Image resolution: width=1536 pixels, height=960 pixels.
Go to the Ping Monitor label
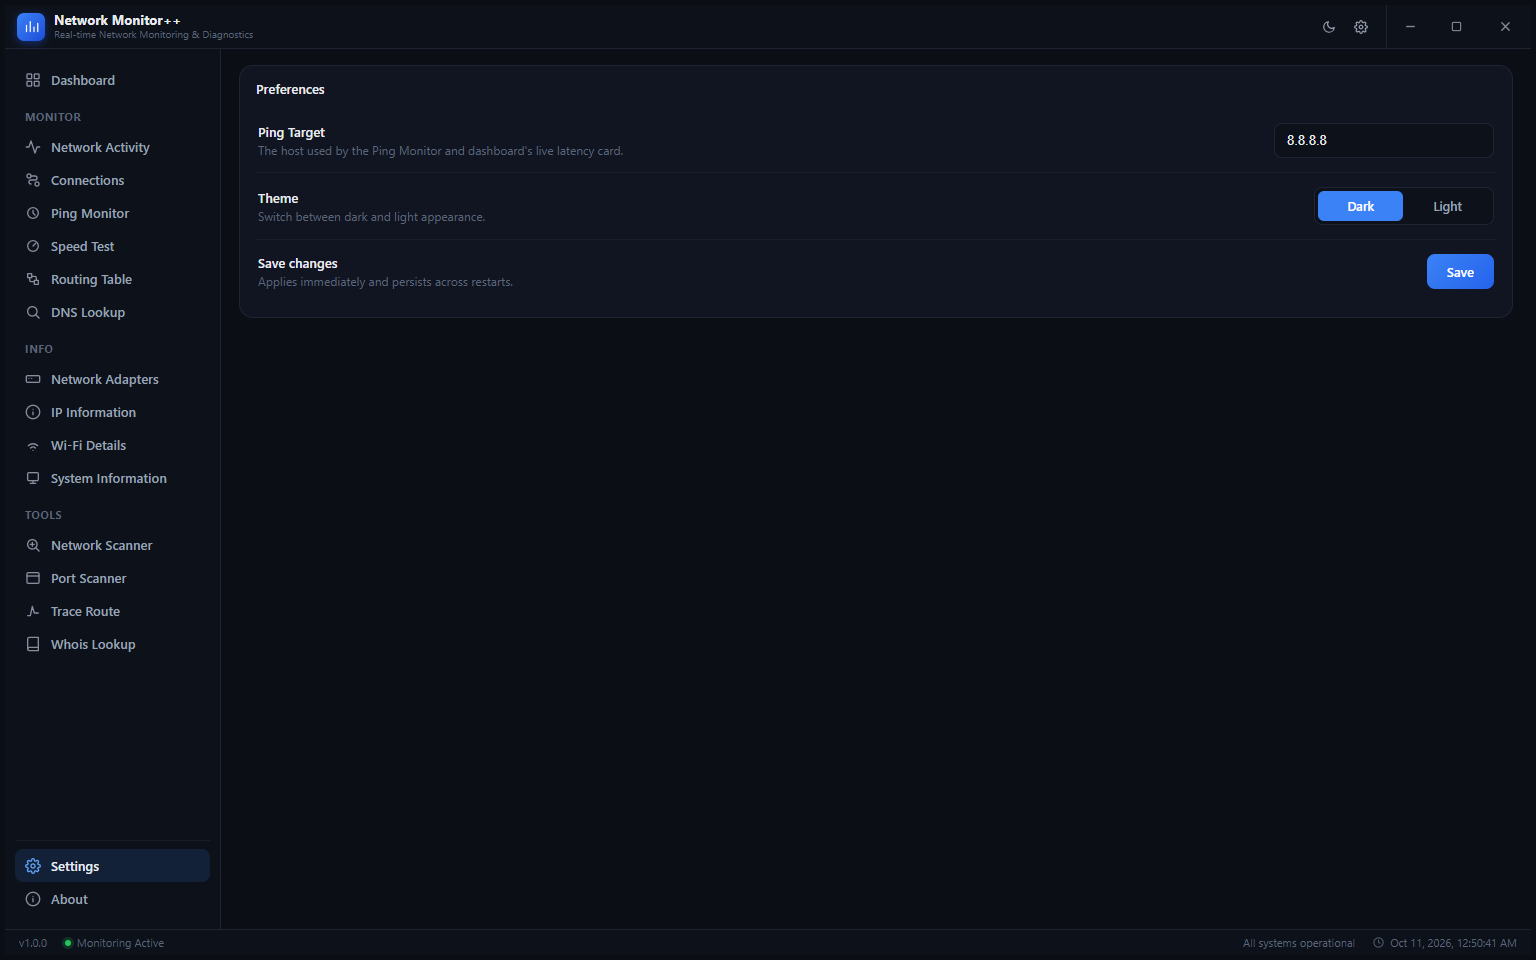(x=90, y=213)
